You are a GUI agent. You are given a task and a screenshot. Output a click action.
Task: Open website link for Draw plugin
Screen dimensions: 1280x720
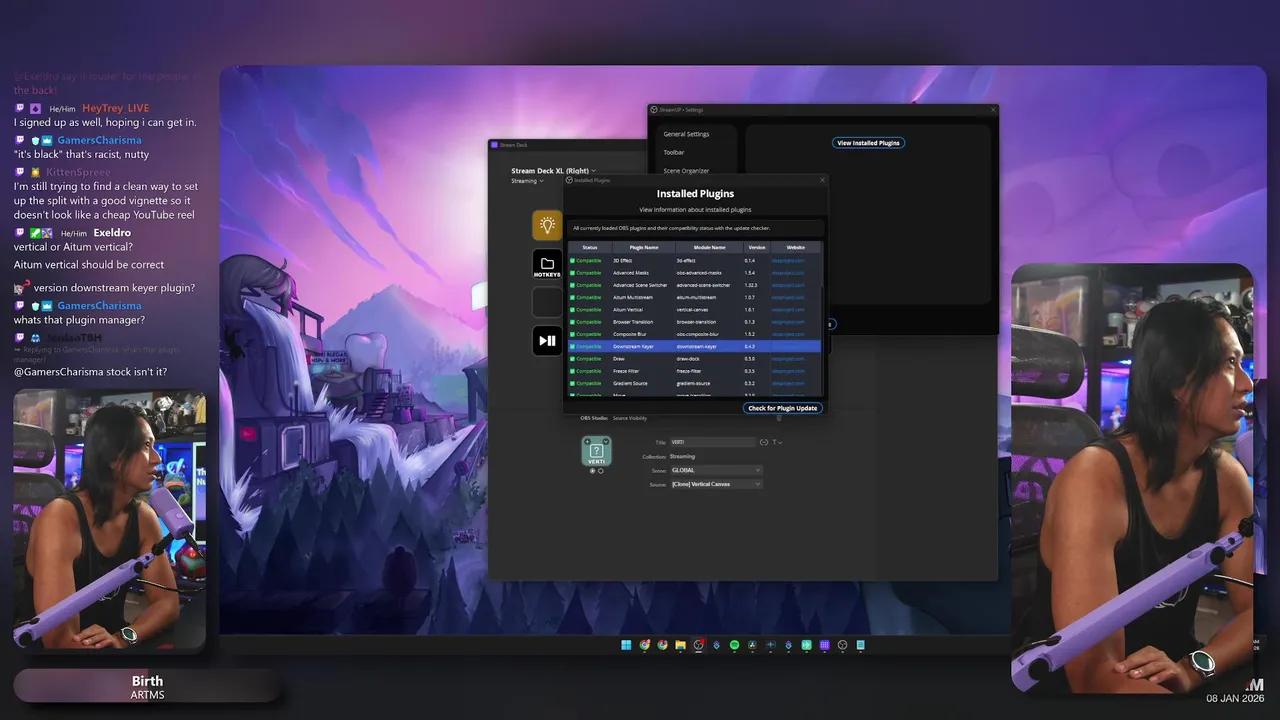[788, 358]
